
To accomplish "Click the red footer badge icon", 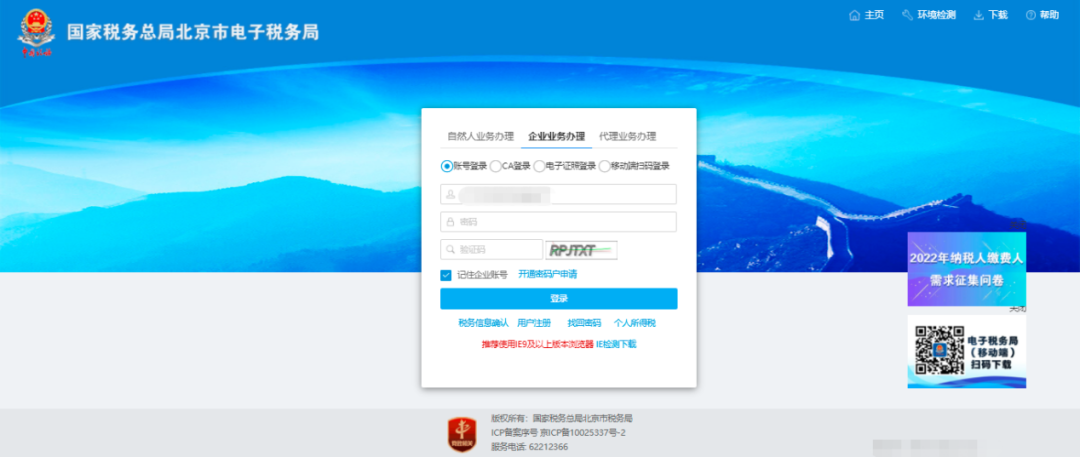I will coord(461,434).
